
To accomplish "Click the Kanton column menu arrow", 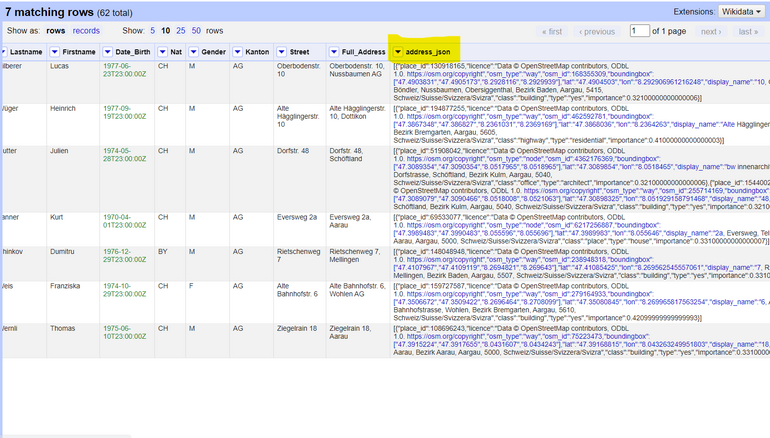I will 238,50.
